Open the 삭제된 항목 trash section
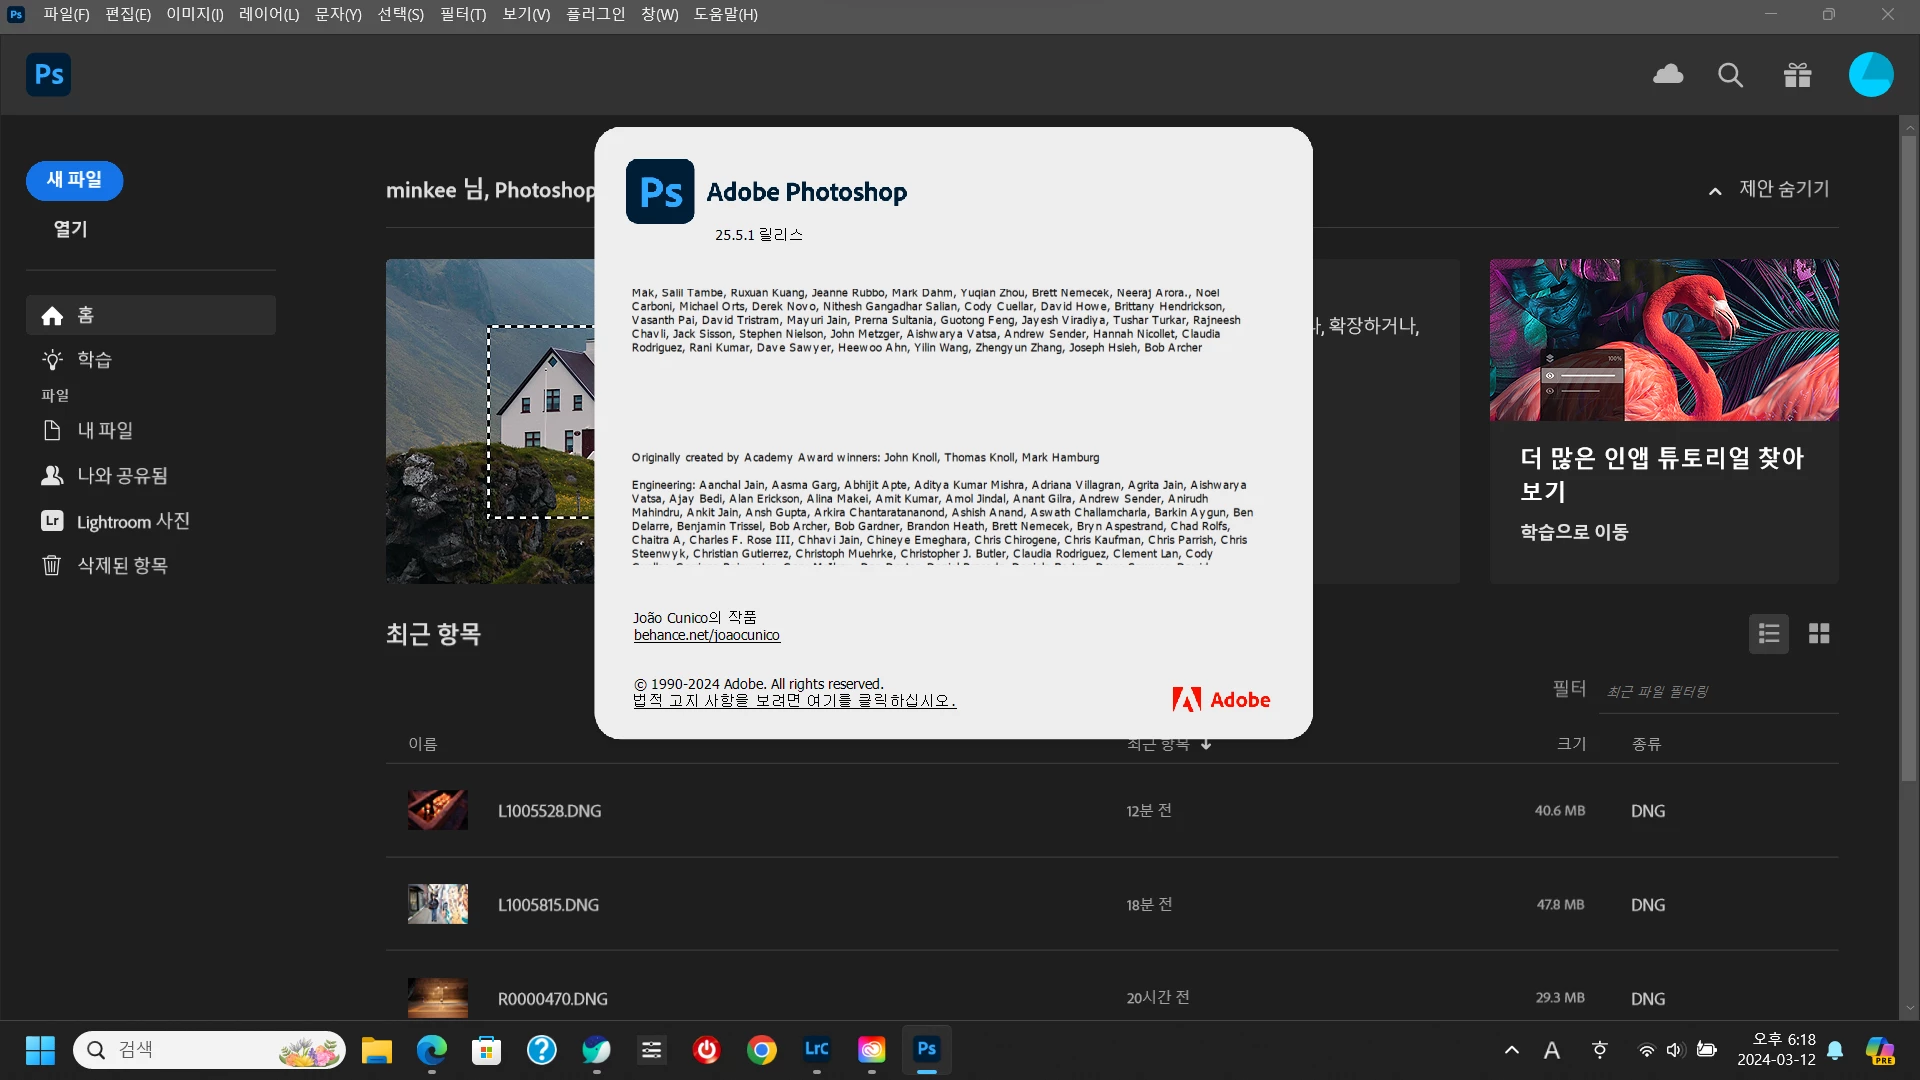The image size is (1920, 1080). [122, 566]
